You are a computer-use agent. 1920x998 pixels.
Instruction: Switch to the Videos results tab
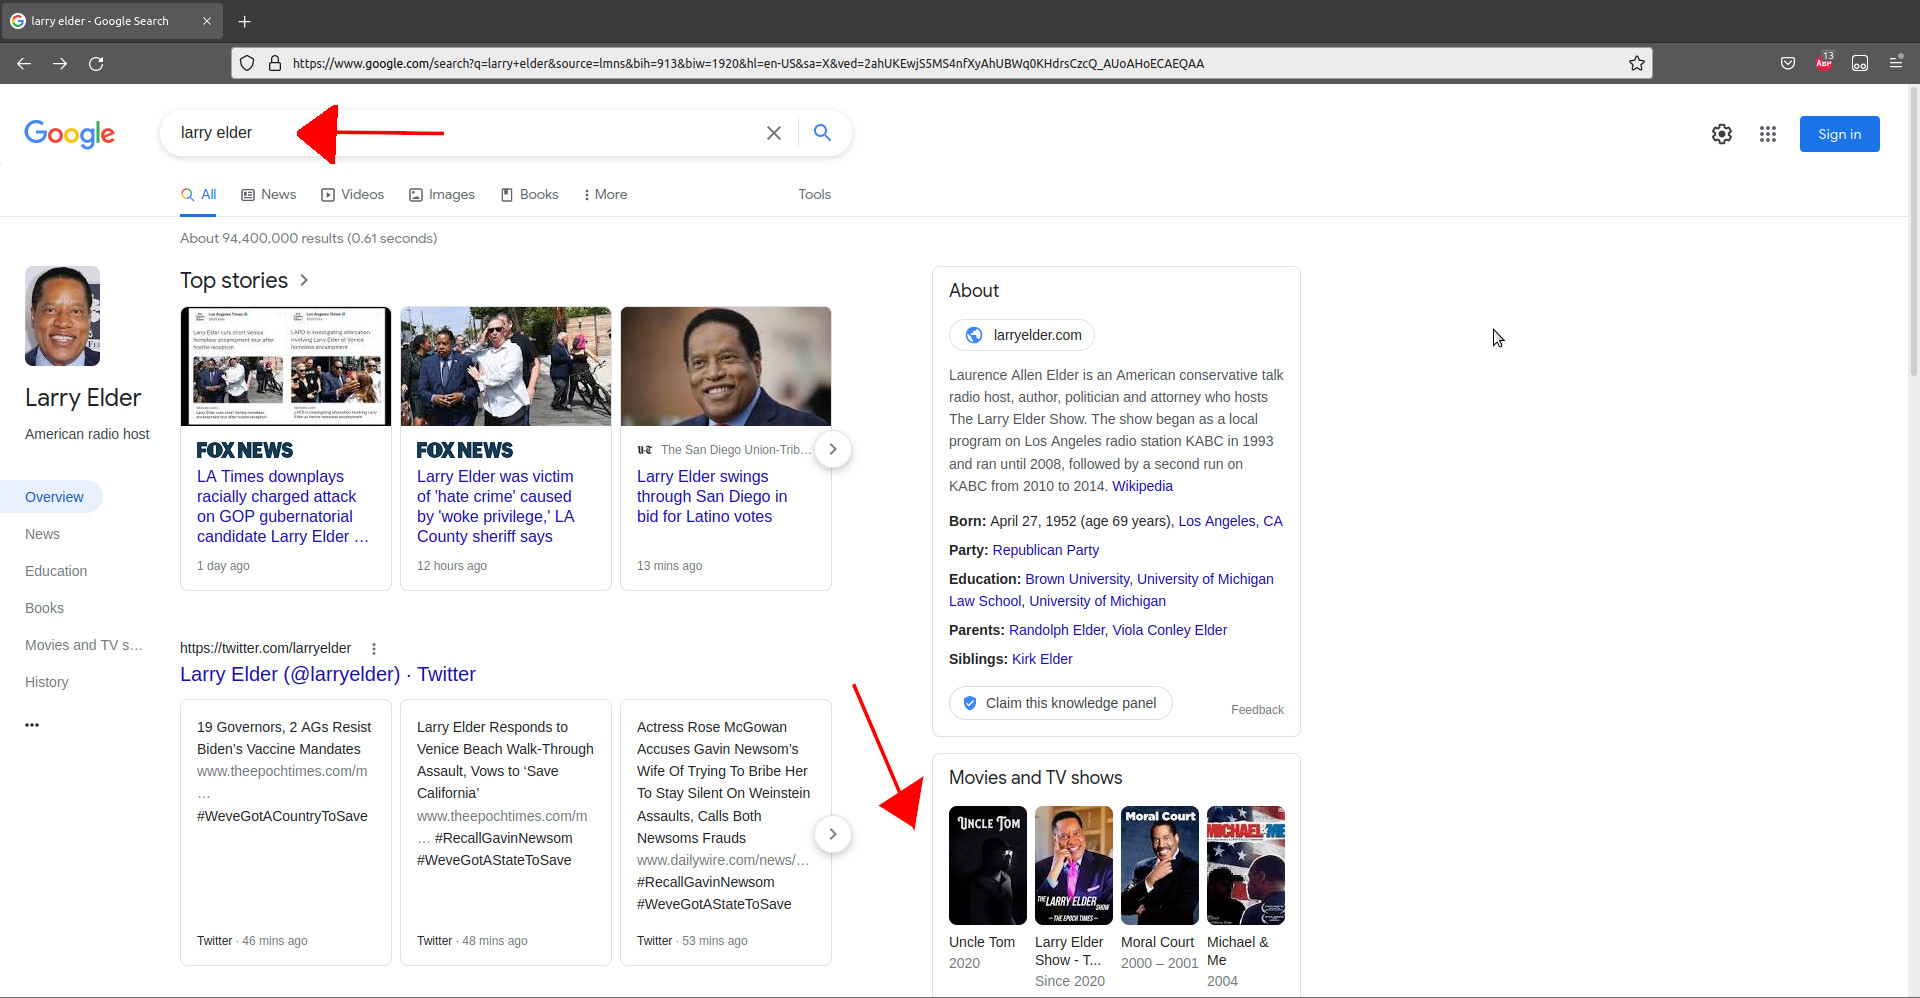(x=352, y=195)
